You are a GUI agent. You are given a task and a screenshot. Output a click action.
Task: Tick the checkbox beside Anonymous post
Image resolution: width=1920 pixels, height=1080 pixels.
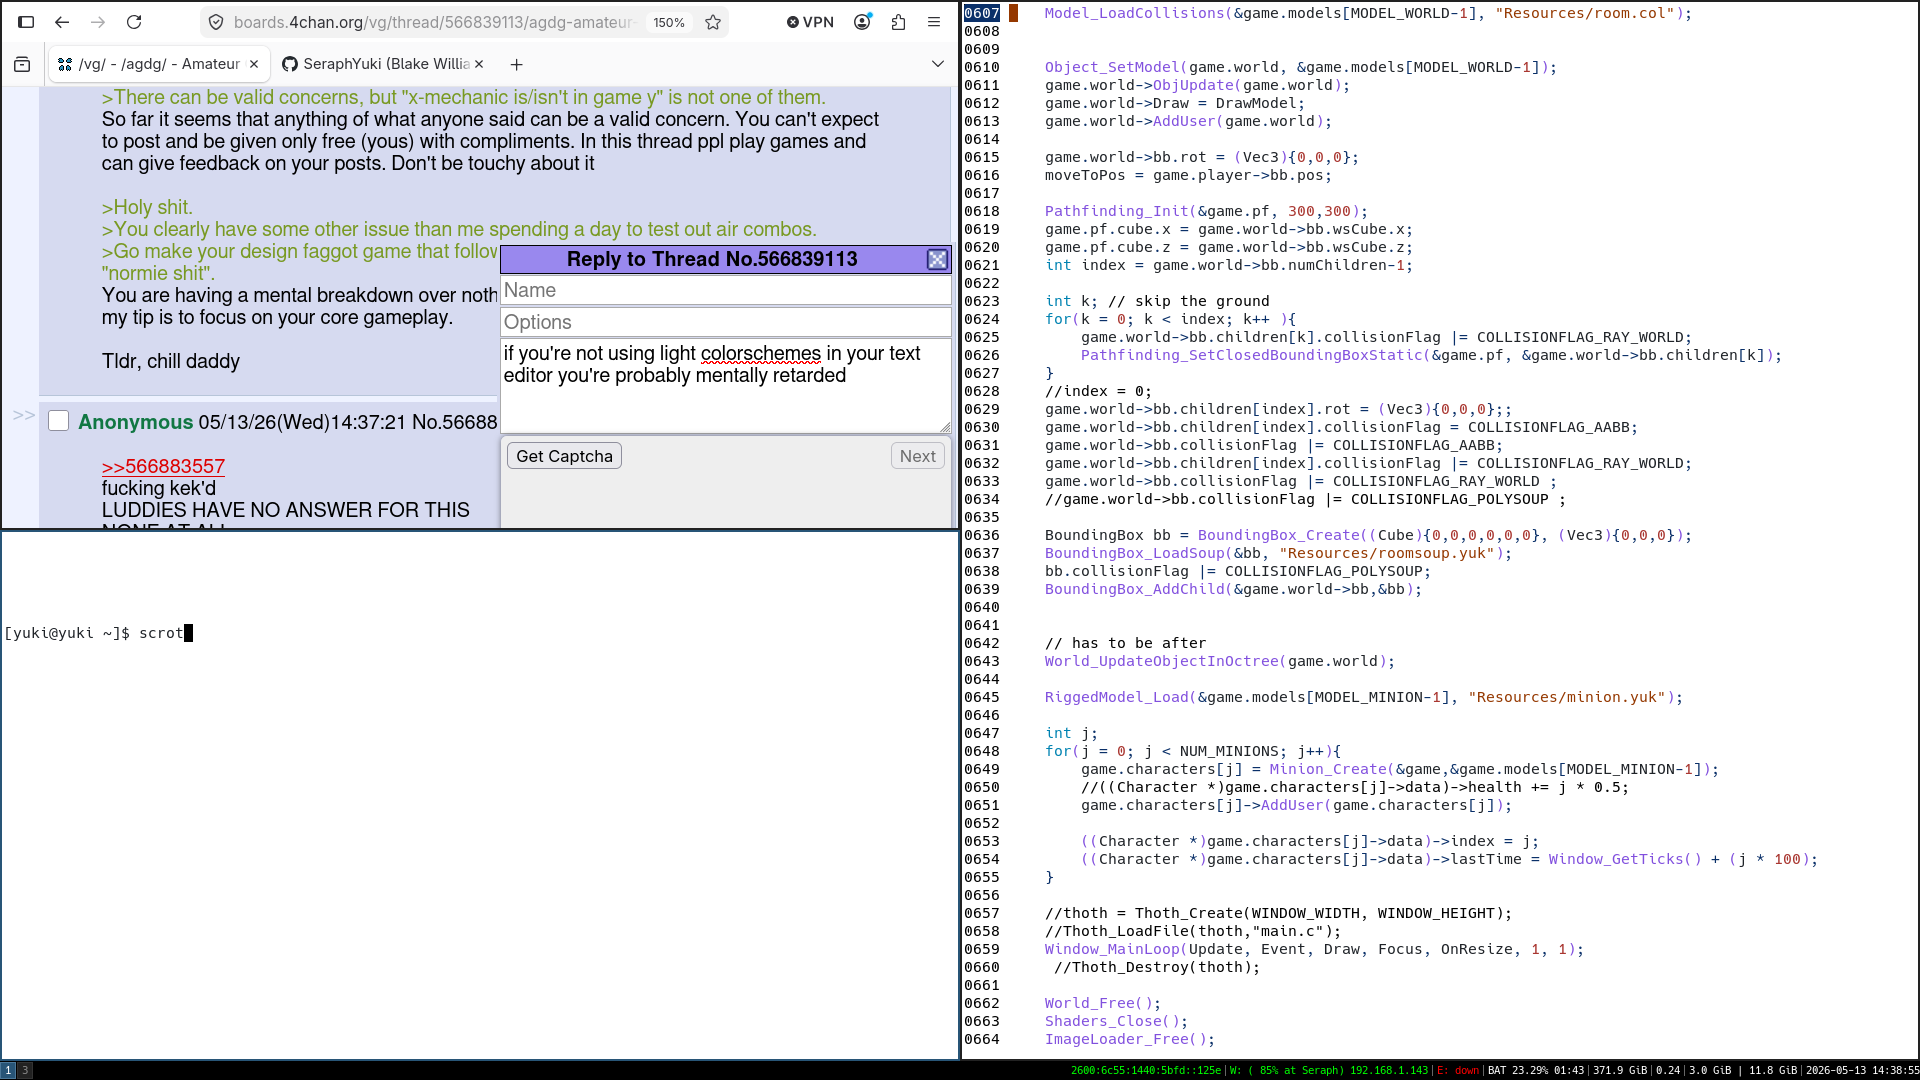tap(59, 421)
